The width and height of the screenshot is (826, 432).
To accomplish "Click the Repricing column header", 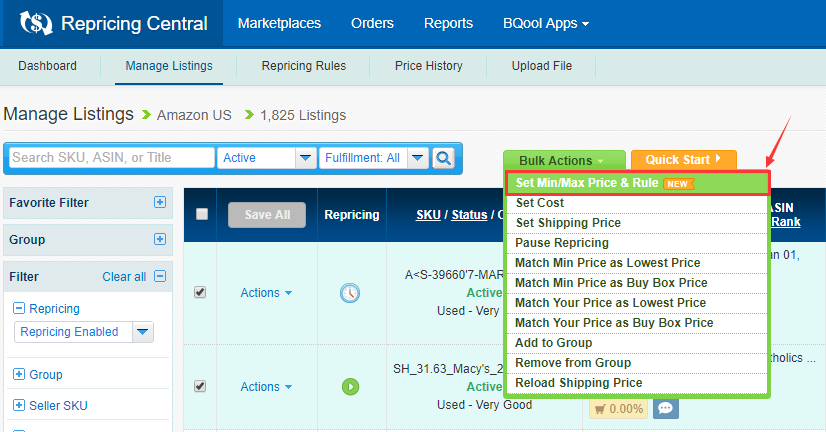I will coord(352,215).
